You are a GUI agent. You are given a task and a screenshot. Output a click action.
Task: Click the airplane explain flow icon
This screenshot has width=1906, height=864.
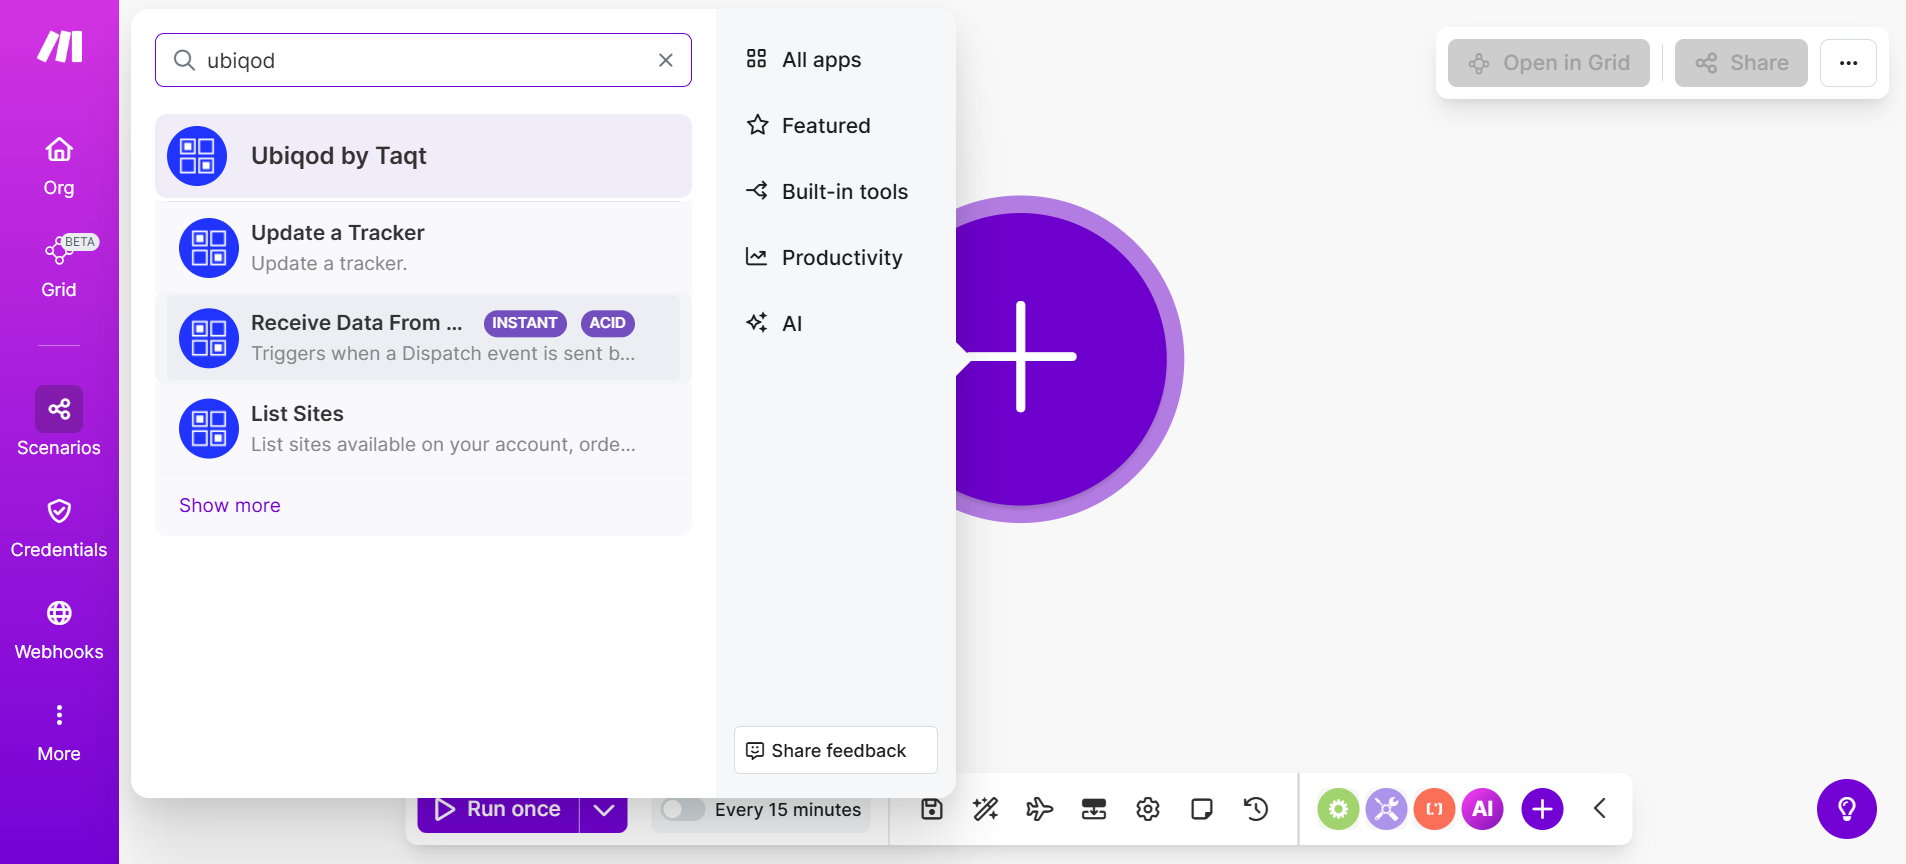pyautogui.click(x=1039, y=809)
